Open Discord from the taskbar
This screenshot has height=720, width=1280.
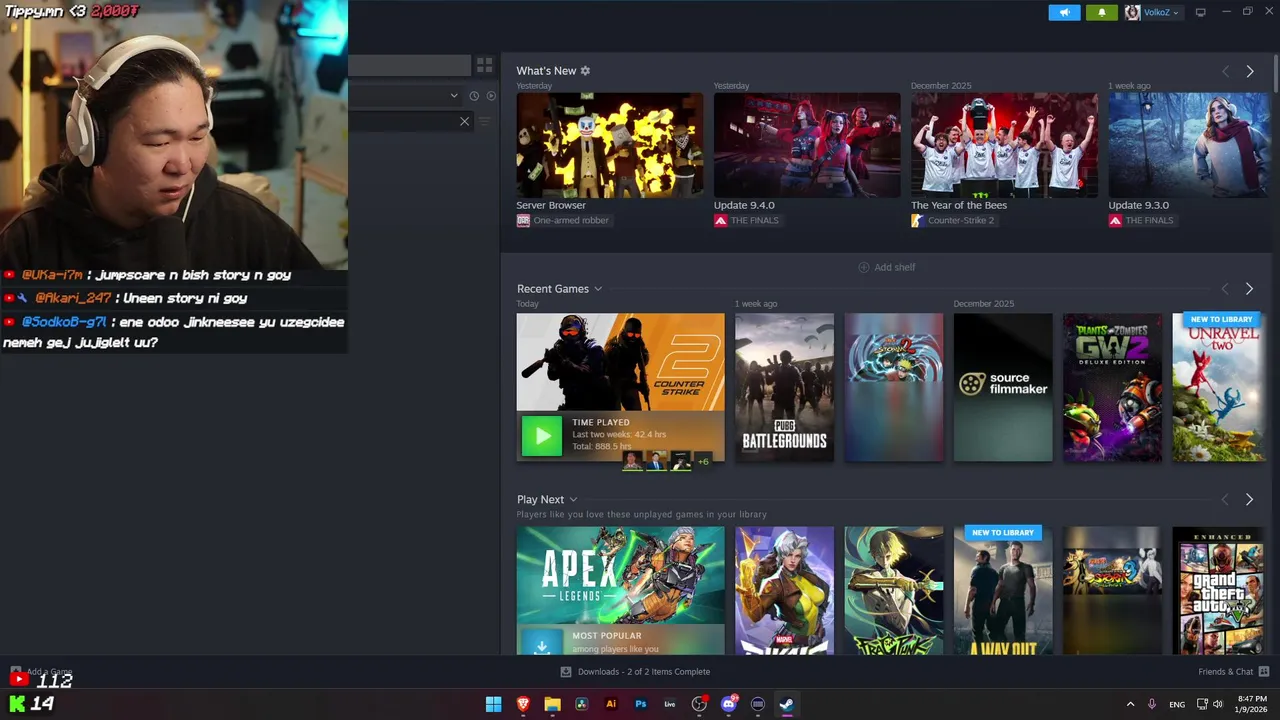[x=729, y=704]
